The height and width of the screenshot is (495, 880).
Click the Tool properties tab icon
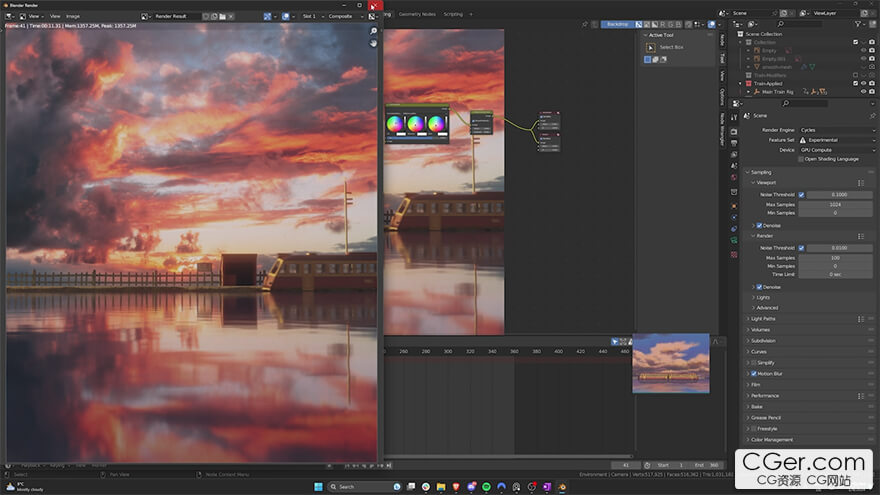tap(734, 116)
